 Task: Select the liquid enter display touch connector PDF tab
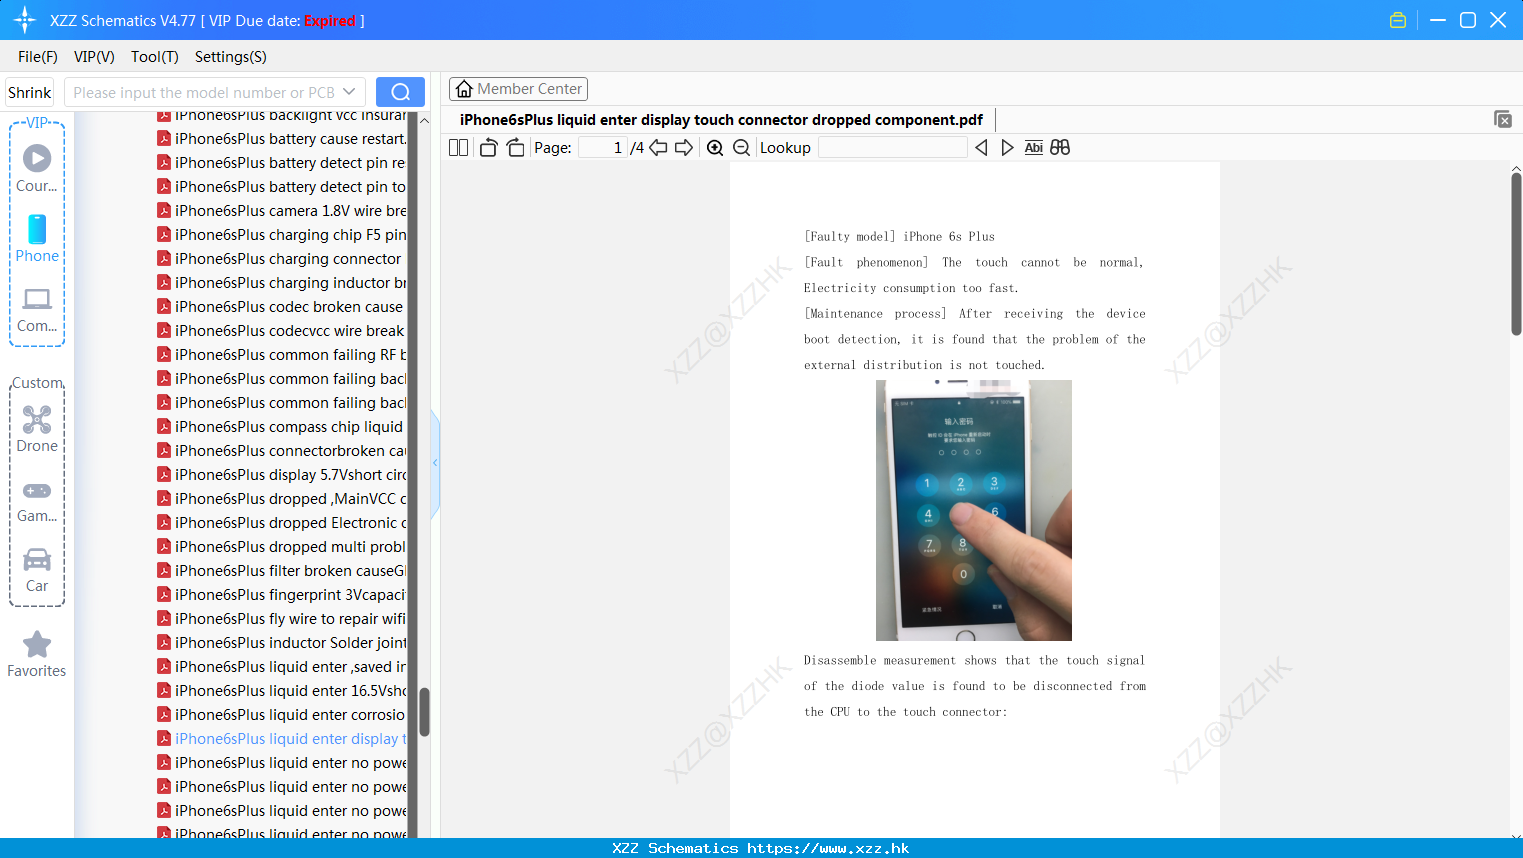tap(721, 120)
